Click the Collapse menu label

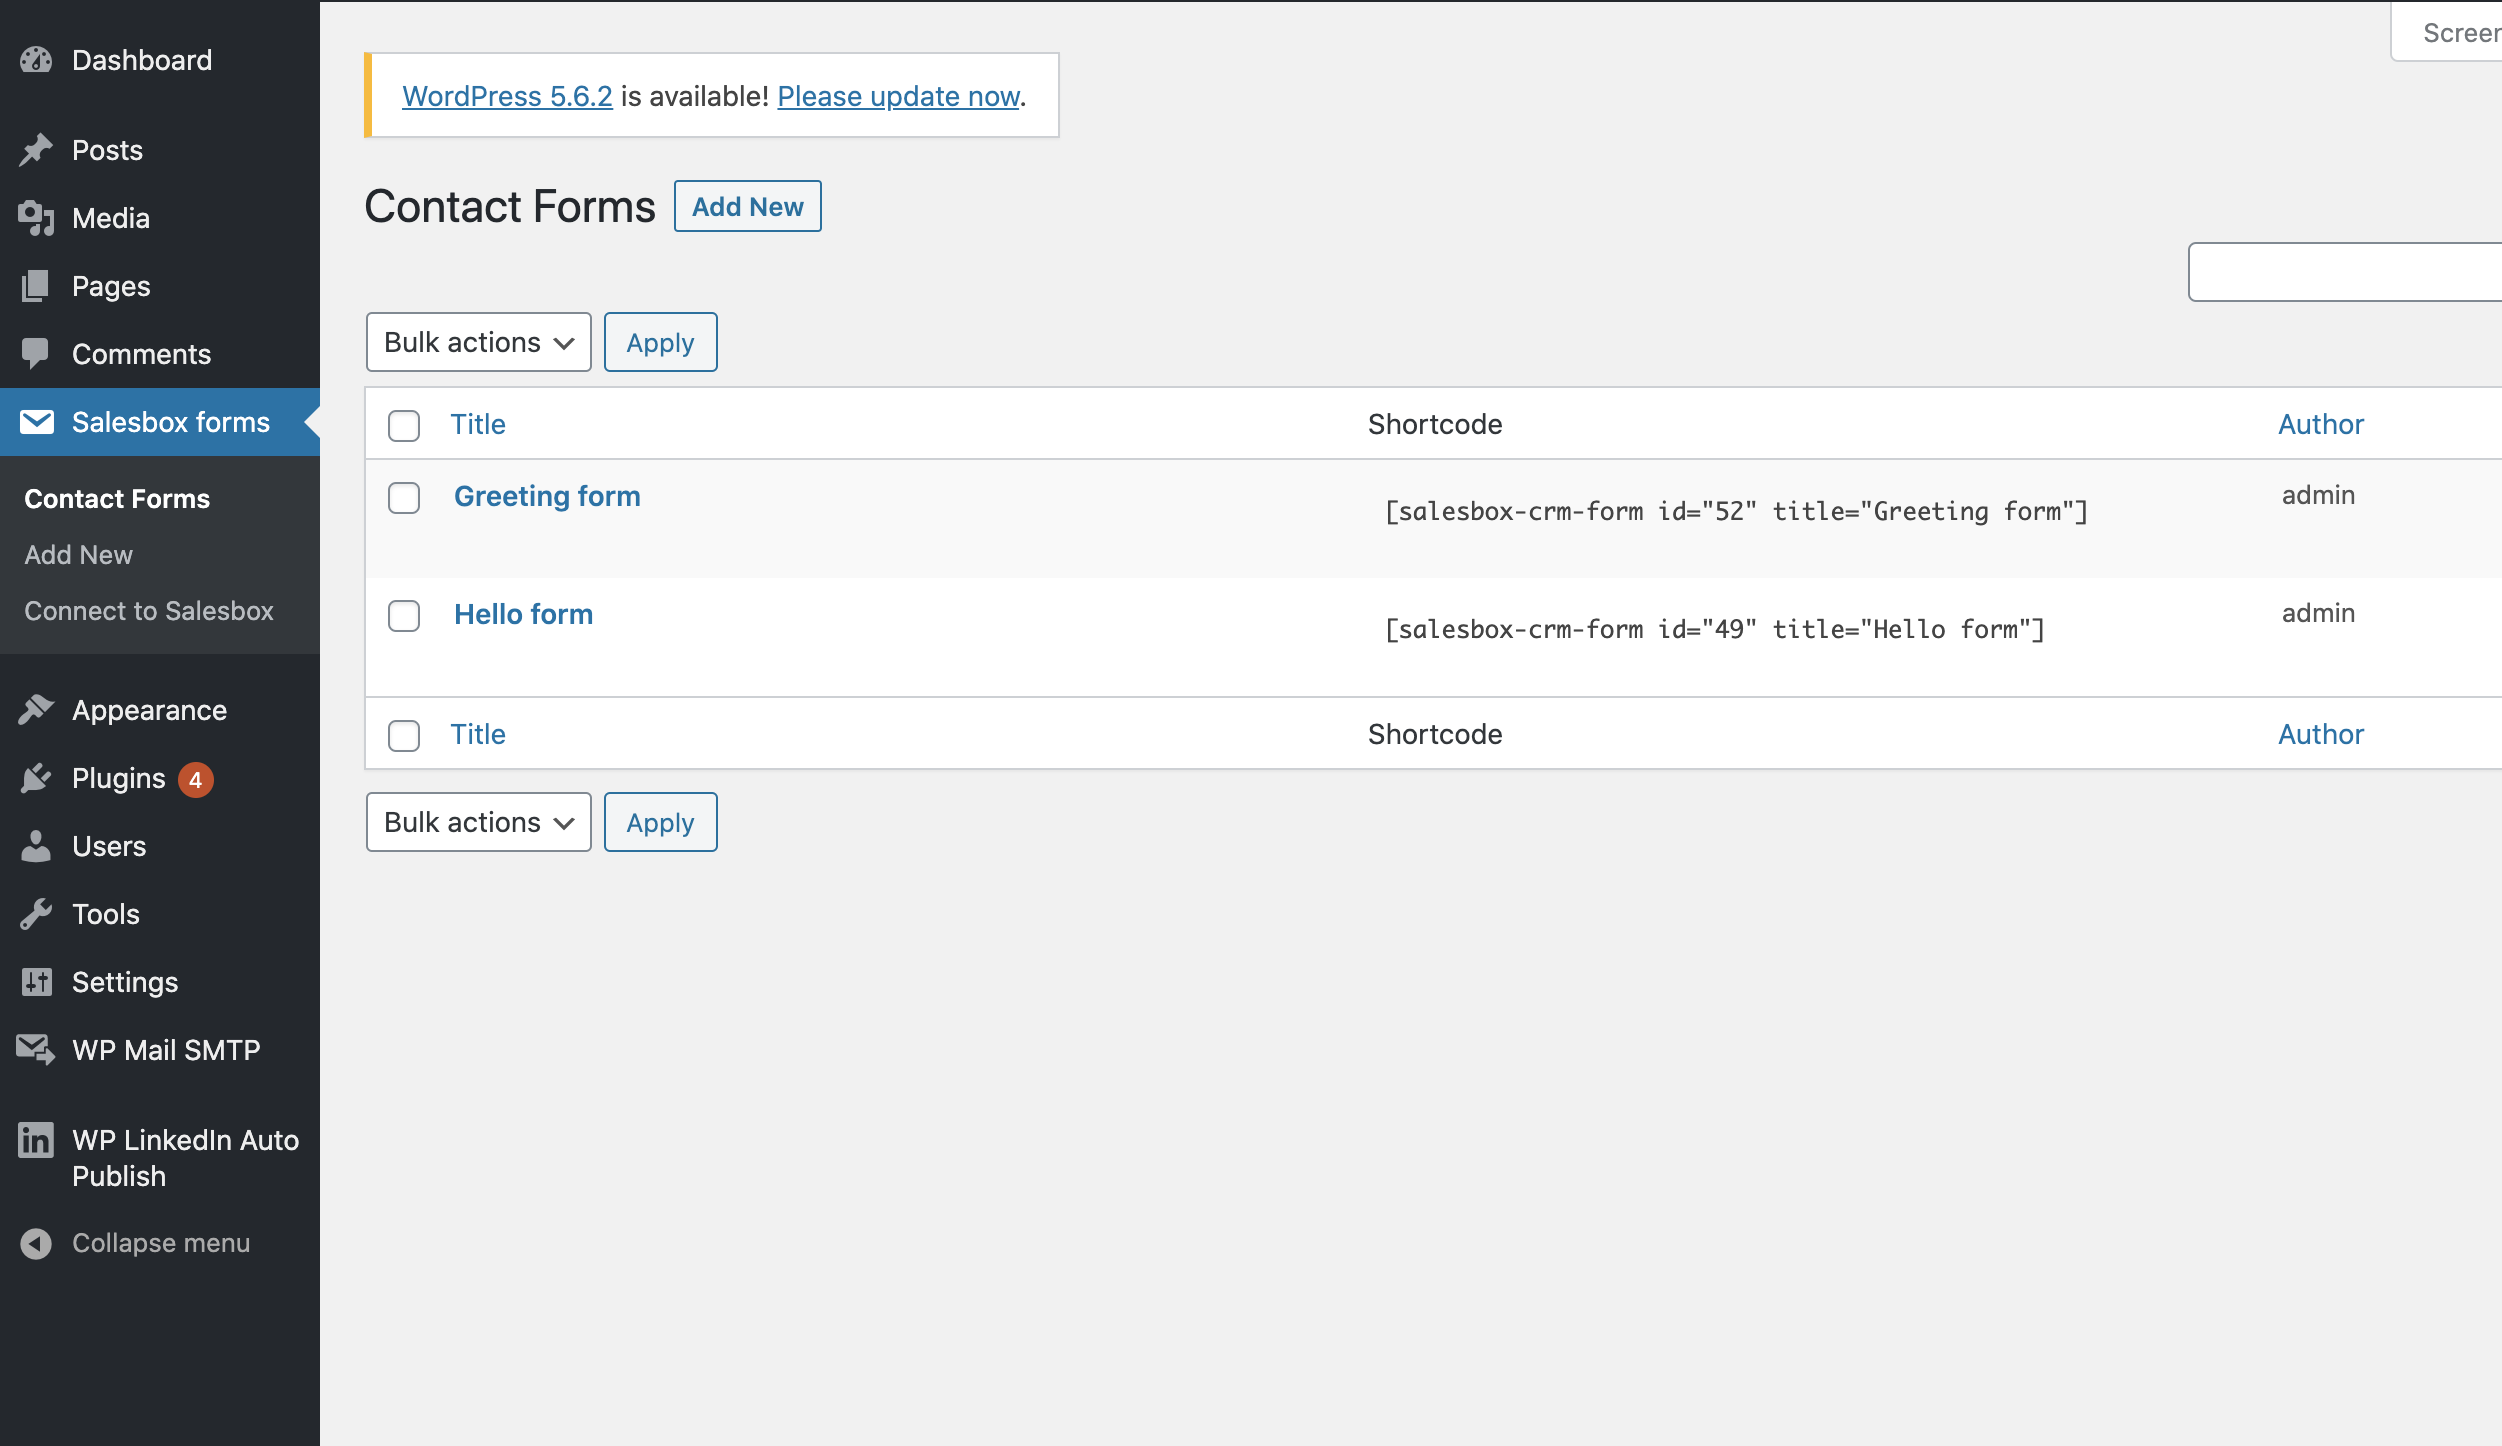[161, 1243]
